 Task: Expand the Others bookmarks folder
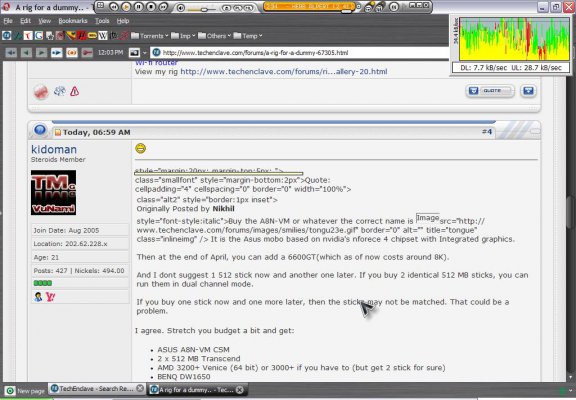[215, 36]
